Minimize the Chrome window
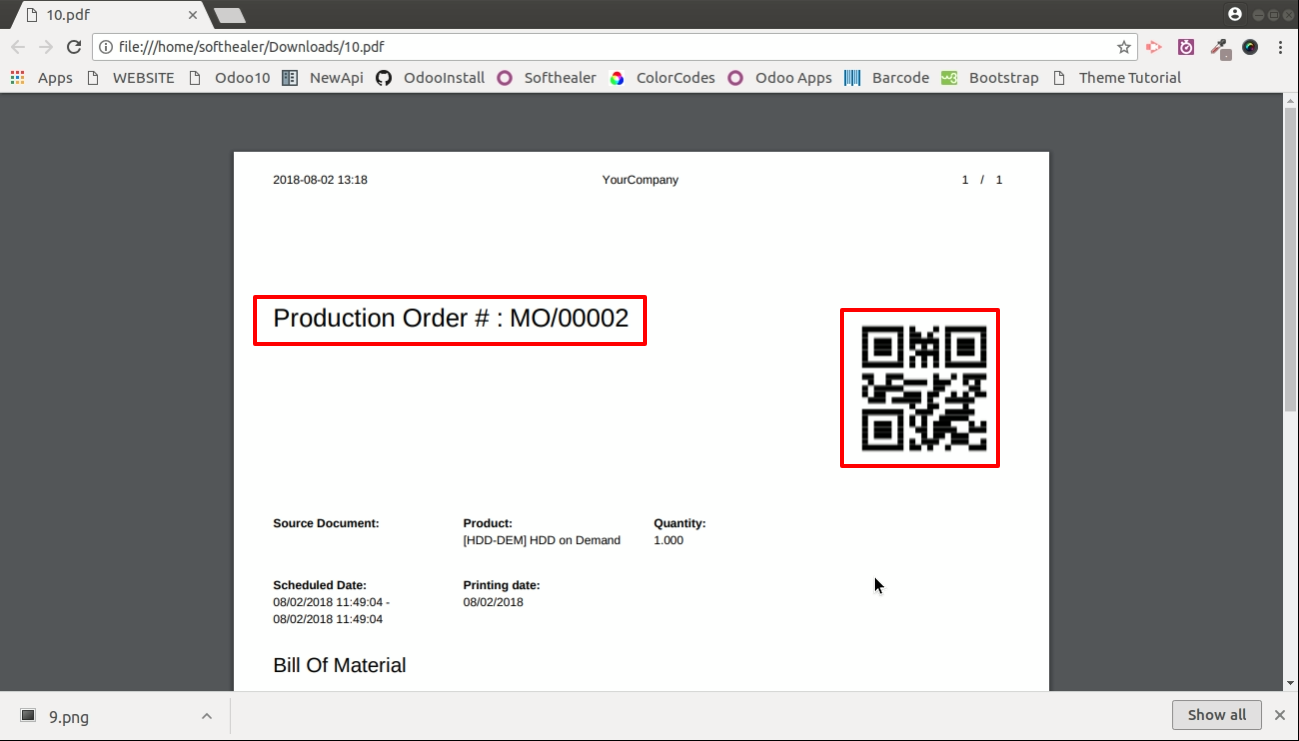 pyautogui.click(x=1259, y=15)
